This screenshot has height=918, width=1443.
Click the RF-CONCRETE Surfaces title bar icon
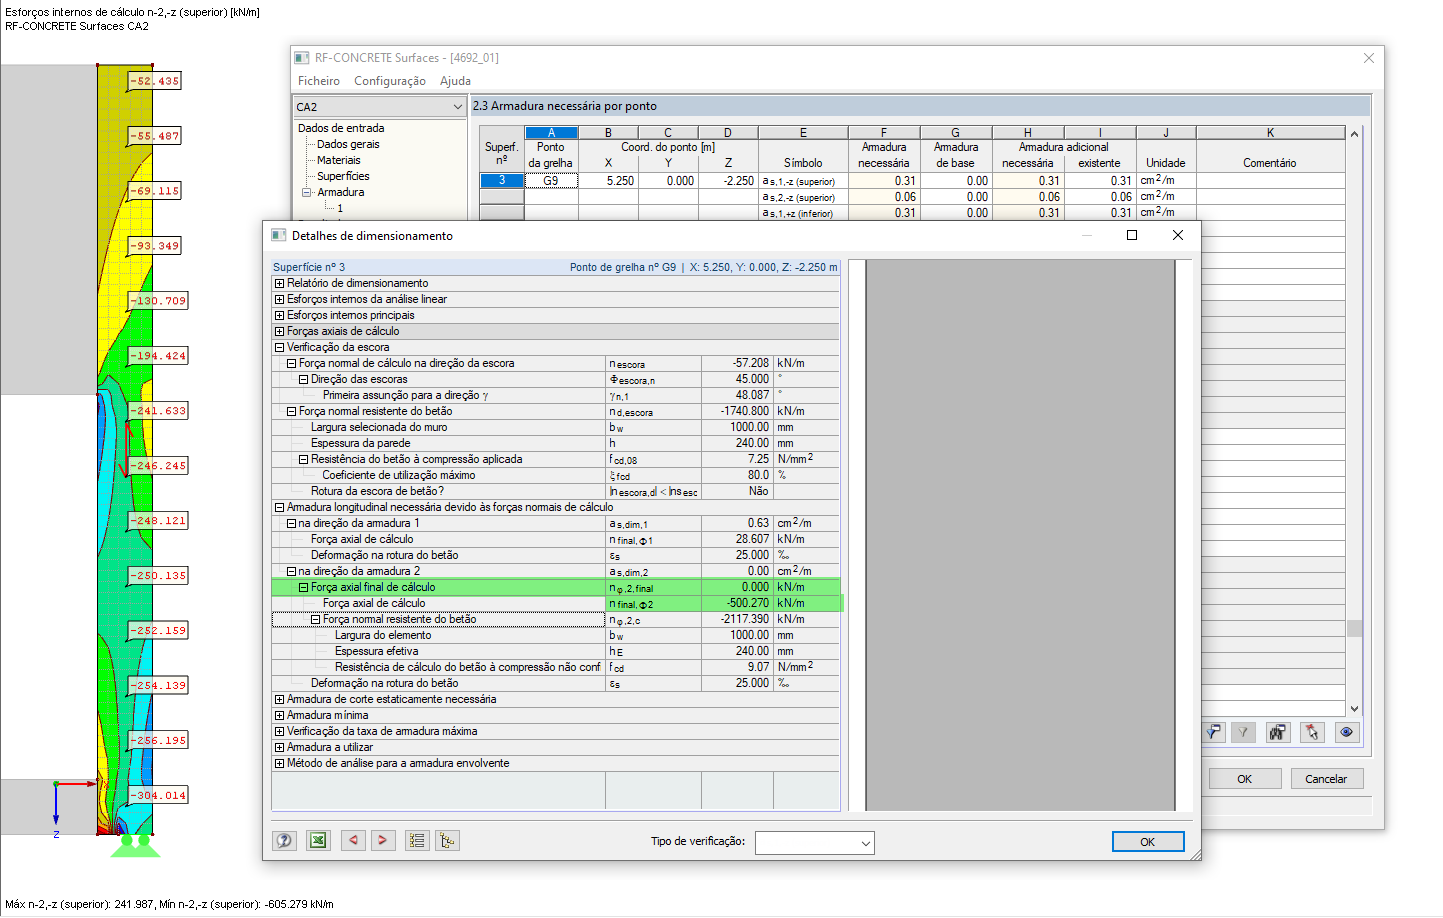tap(302, 58)
